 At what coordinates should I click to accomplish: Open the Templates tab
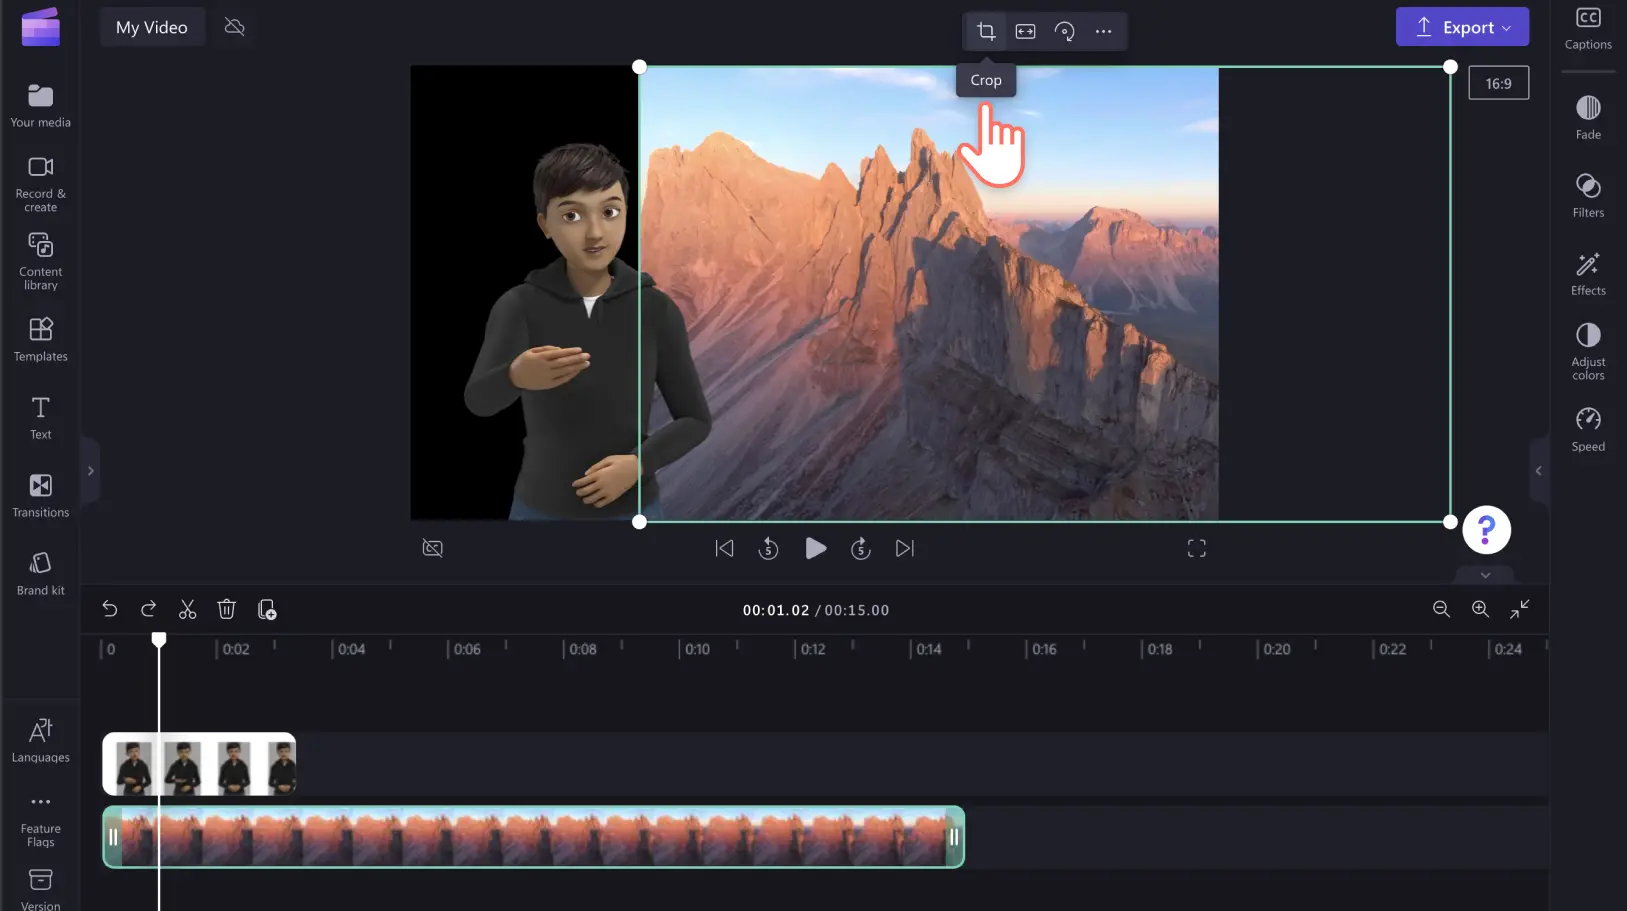[41, 340]
